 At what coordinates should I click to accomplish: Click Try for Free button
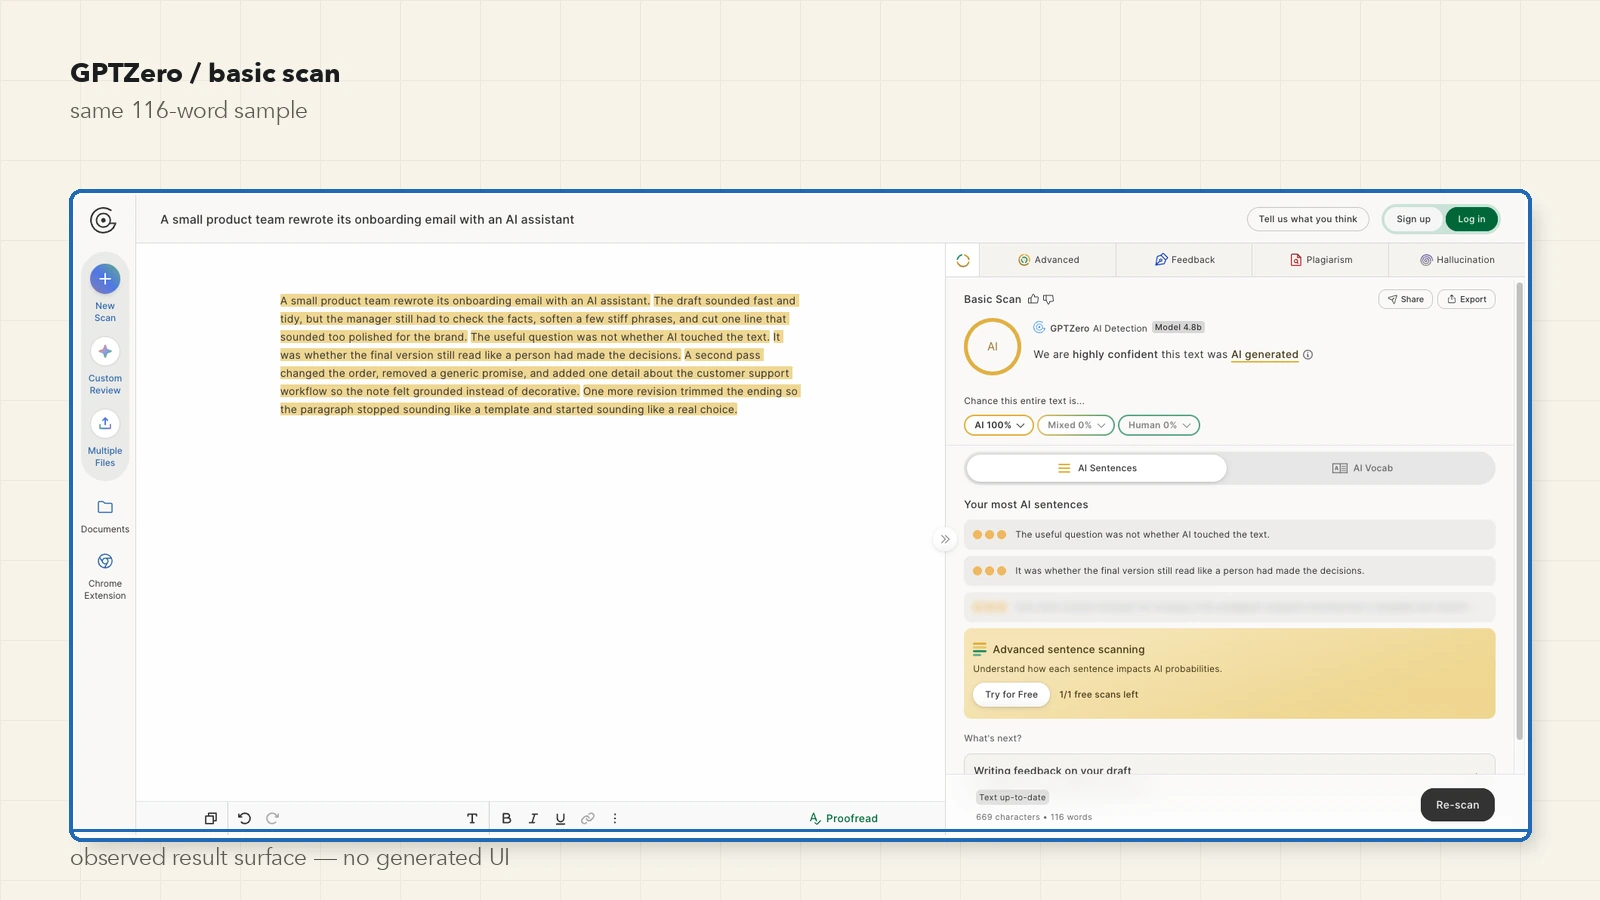coord(1011,694)
